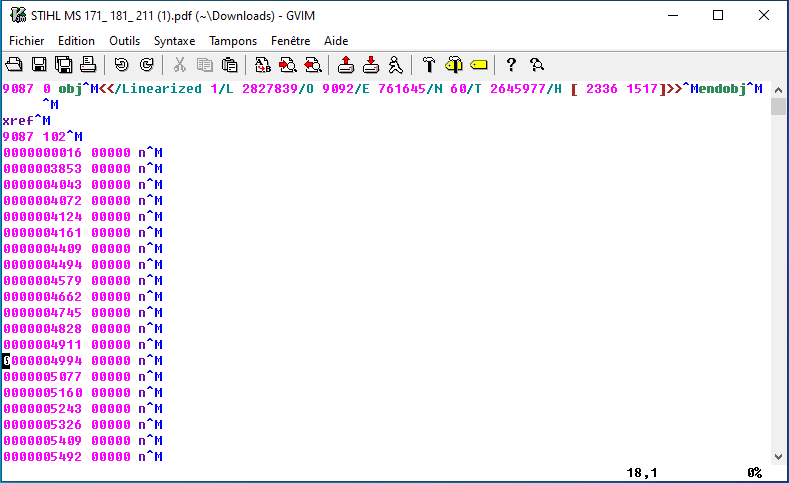Load session icon with up arrow
The height and width of the screenshot is (483, 789).
pos(346,65)
